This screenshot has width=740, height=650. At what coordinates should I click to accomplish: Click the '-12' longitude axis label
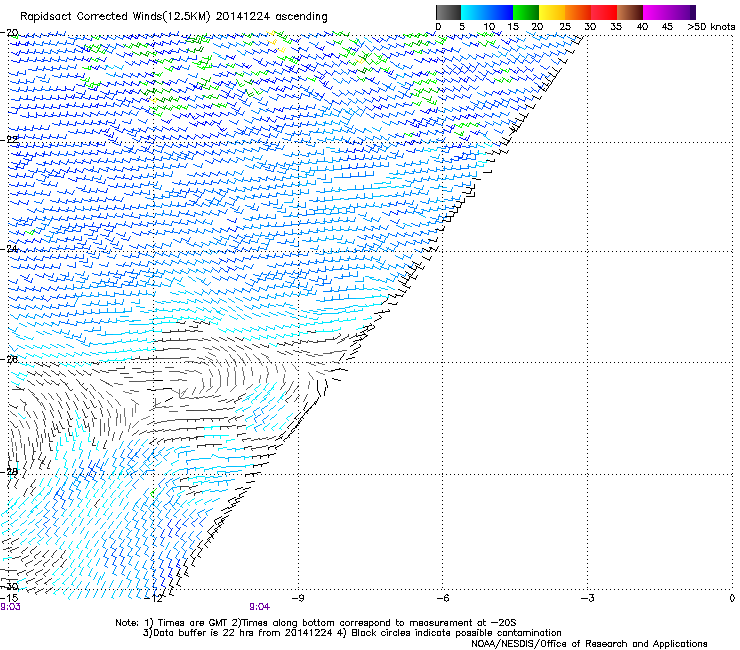click(x=154, y=598)
